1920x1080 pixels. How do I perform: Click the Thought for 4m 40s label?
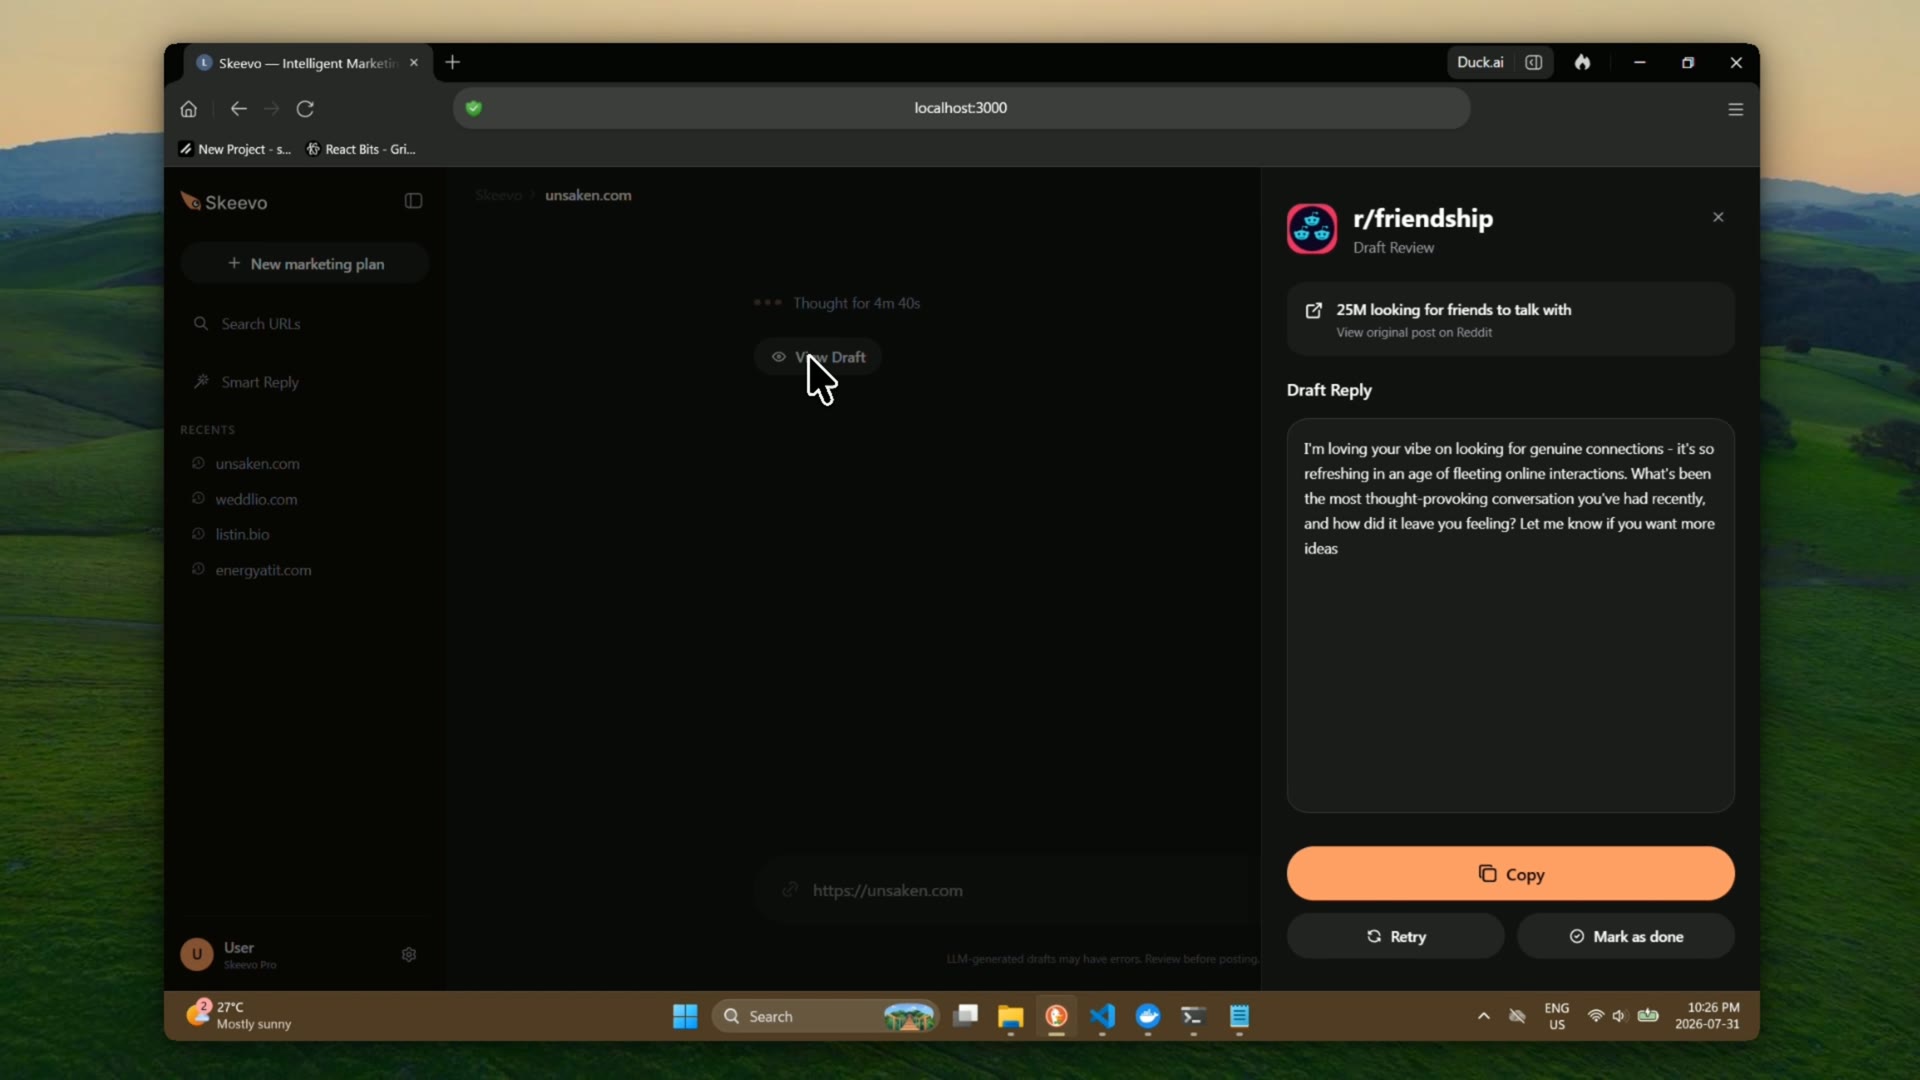856,303
